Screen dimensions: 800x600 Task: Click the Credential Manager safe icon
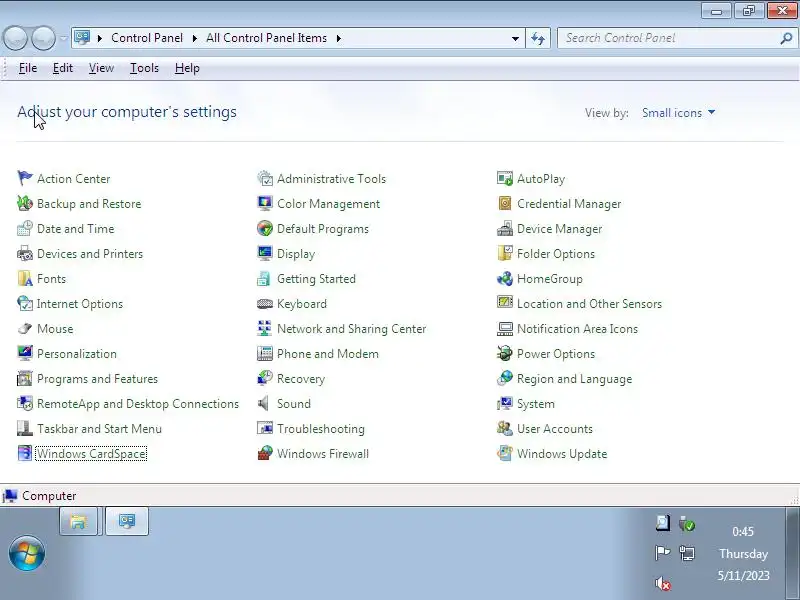click(505, 204)
